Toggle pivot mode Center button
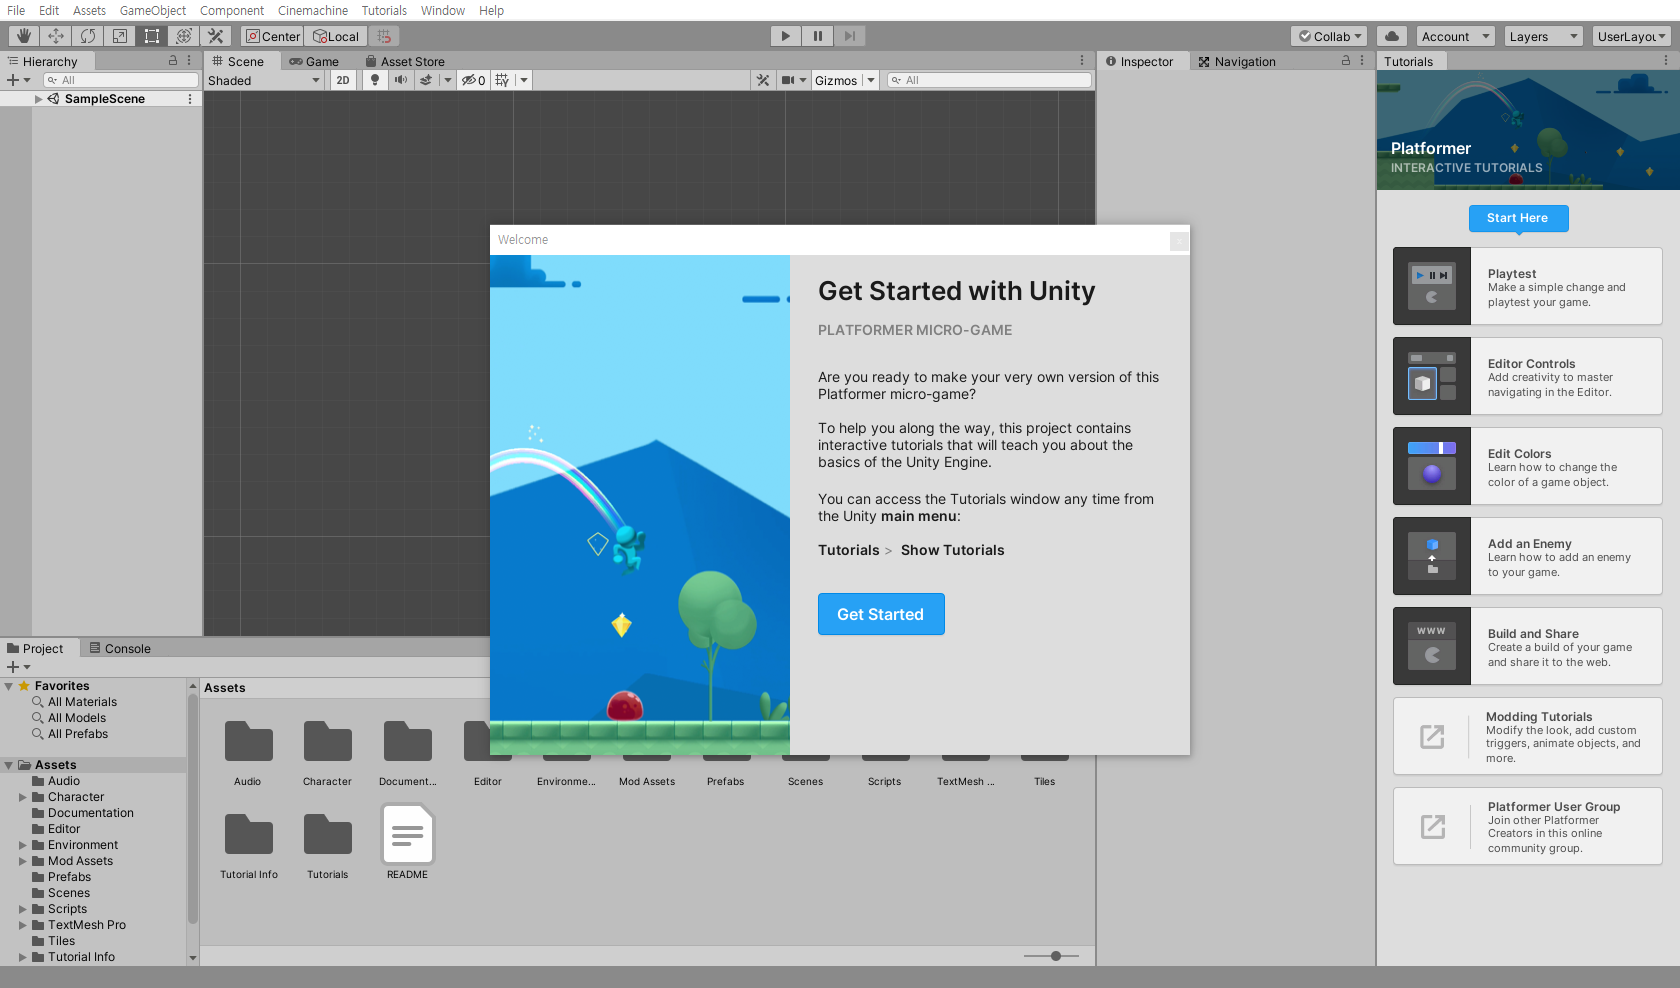Screen dimensions: 1680x988 point(272,36)
